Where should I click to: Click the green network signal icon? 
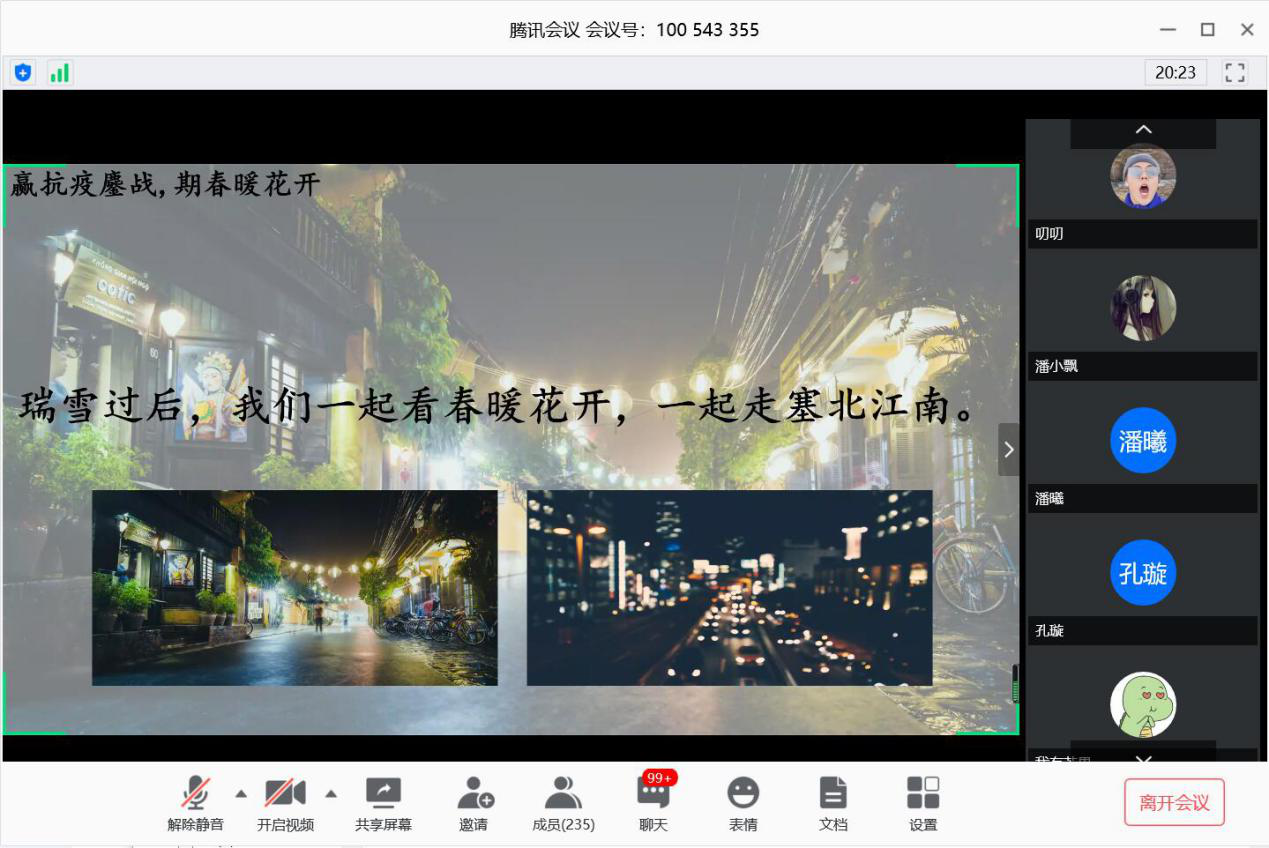pos(60,73)
